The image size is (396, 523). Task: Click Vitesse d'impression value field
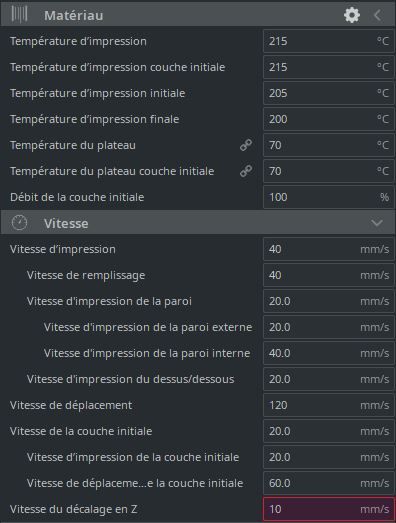(329, 249)
